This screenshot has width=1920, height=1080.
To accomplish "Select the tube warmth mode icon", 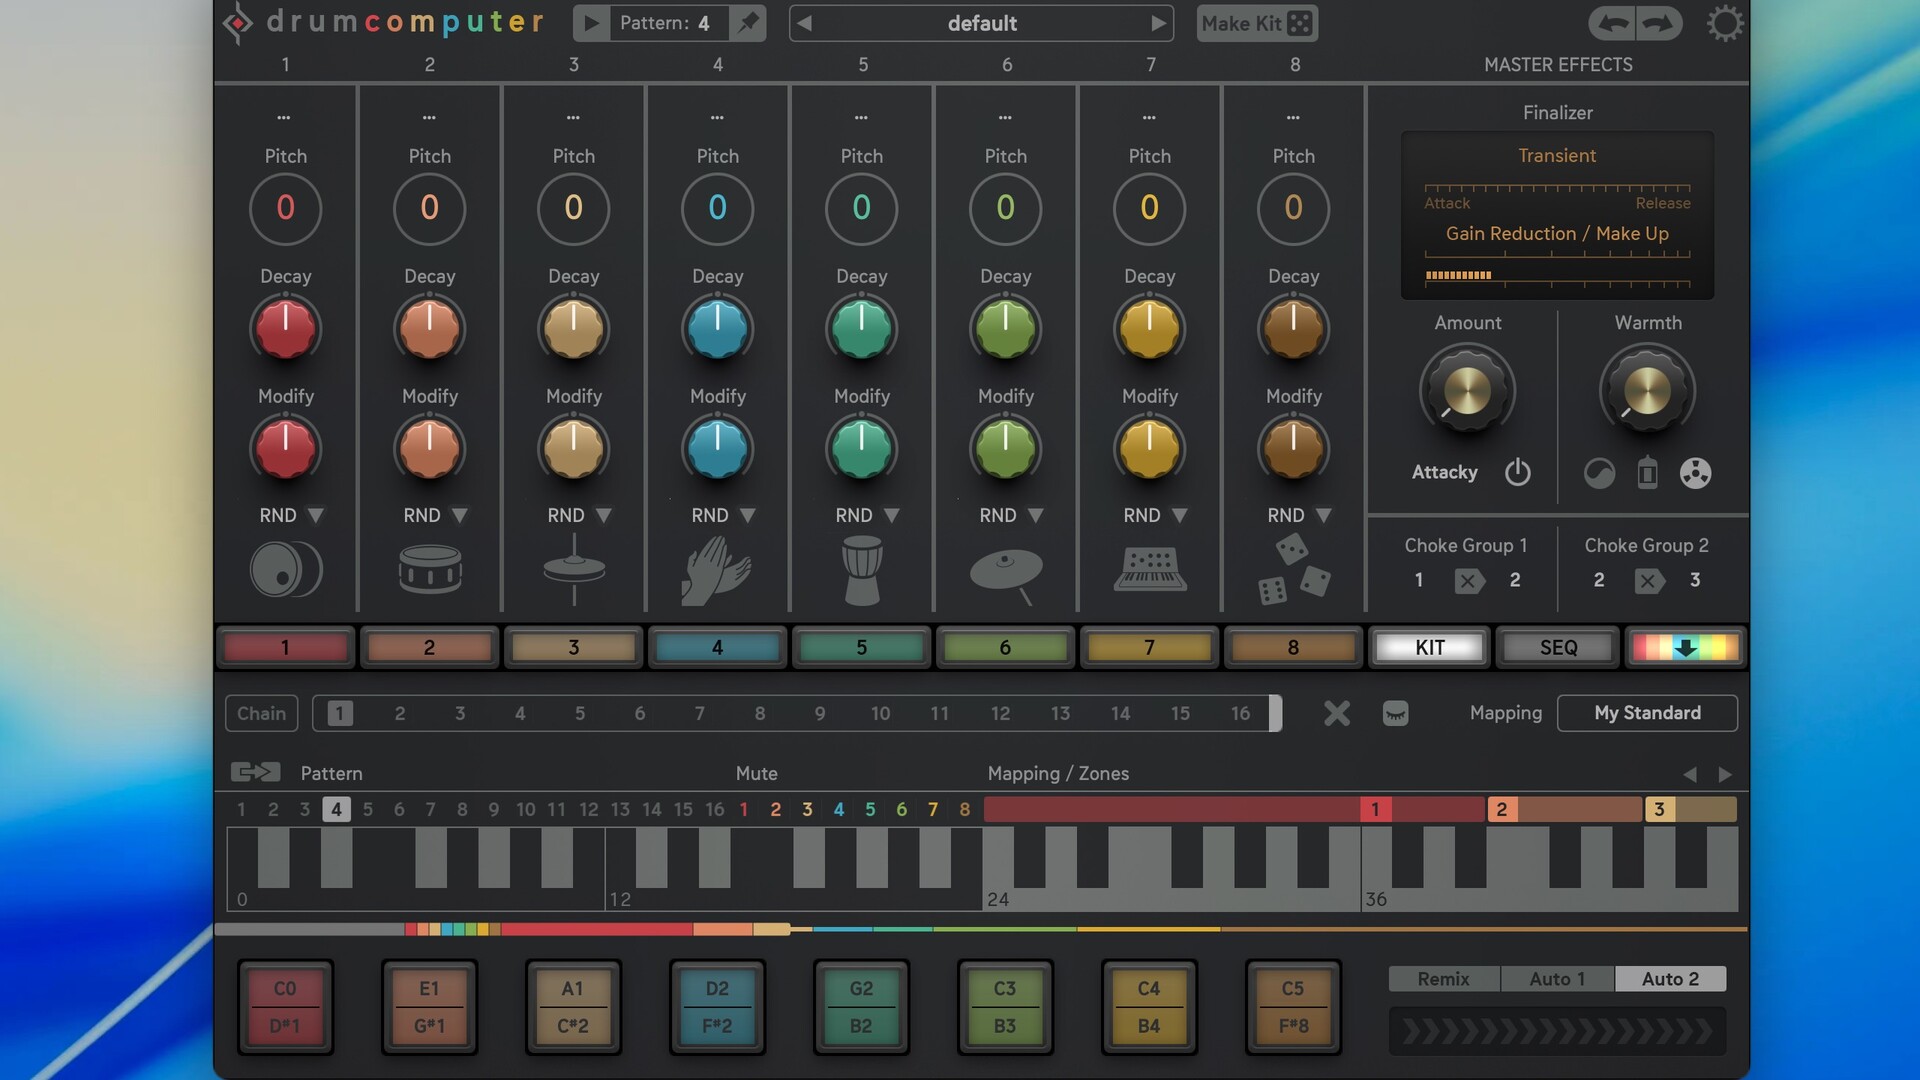I will 1648,473.
